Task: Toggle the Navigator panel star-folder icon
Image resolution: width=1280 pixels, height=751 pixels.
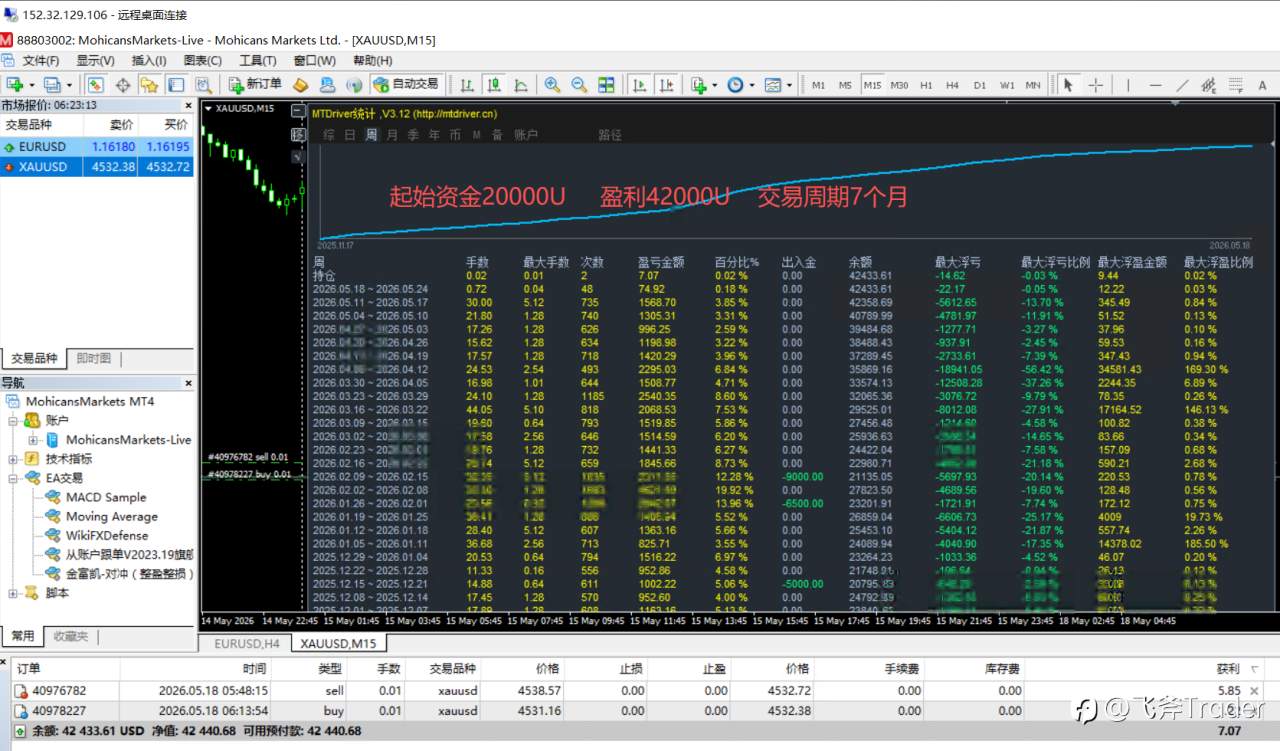Action: [149, 85]
